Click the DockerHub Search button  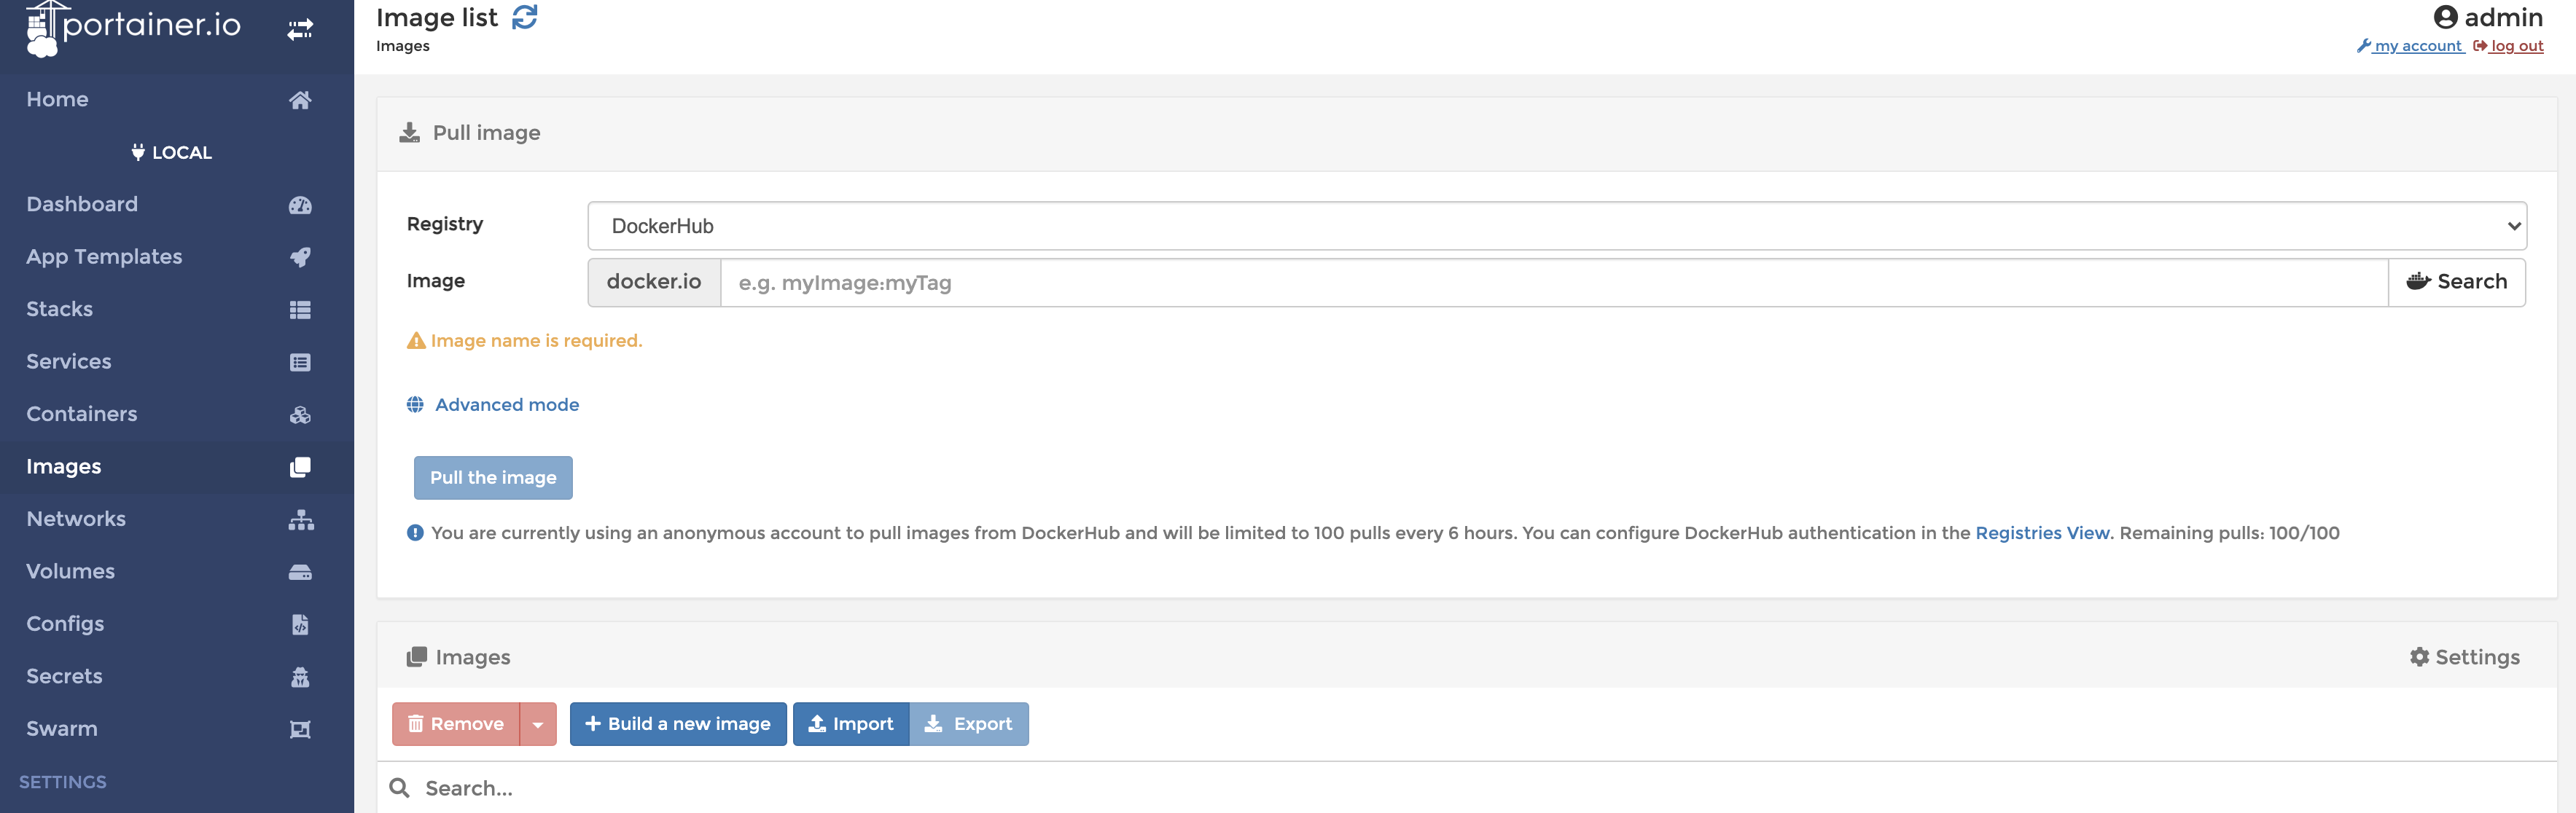click(2456, 282)
